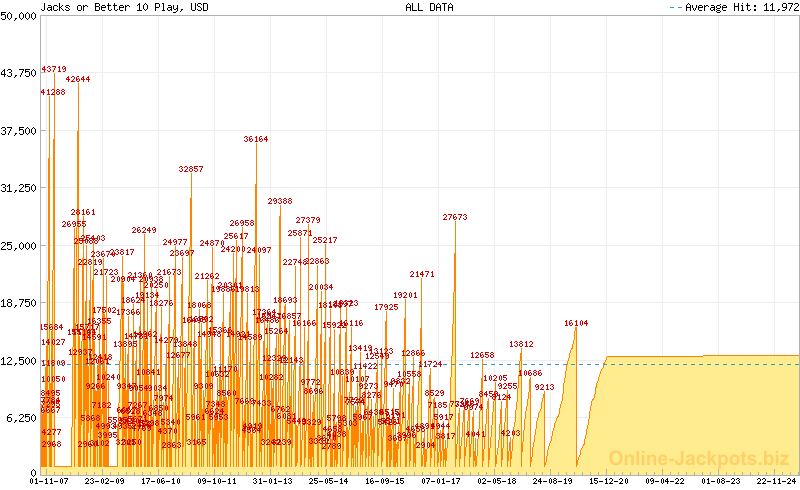Image resolution: width=800 pixels, height=490 pixels.
Task: Click the 36164 data point label
Action: [x=256, y=140]
